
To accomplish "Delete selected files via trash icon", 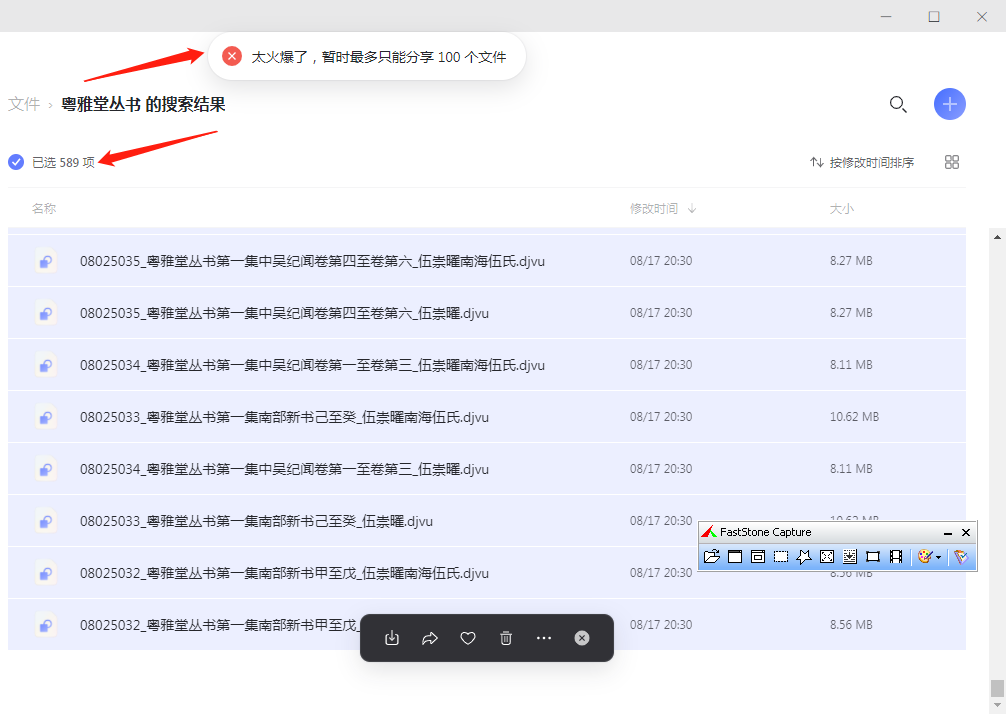I will [505, 638].
